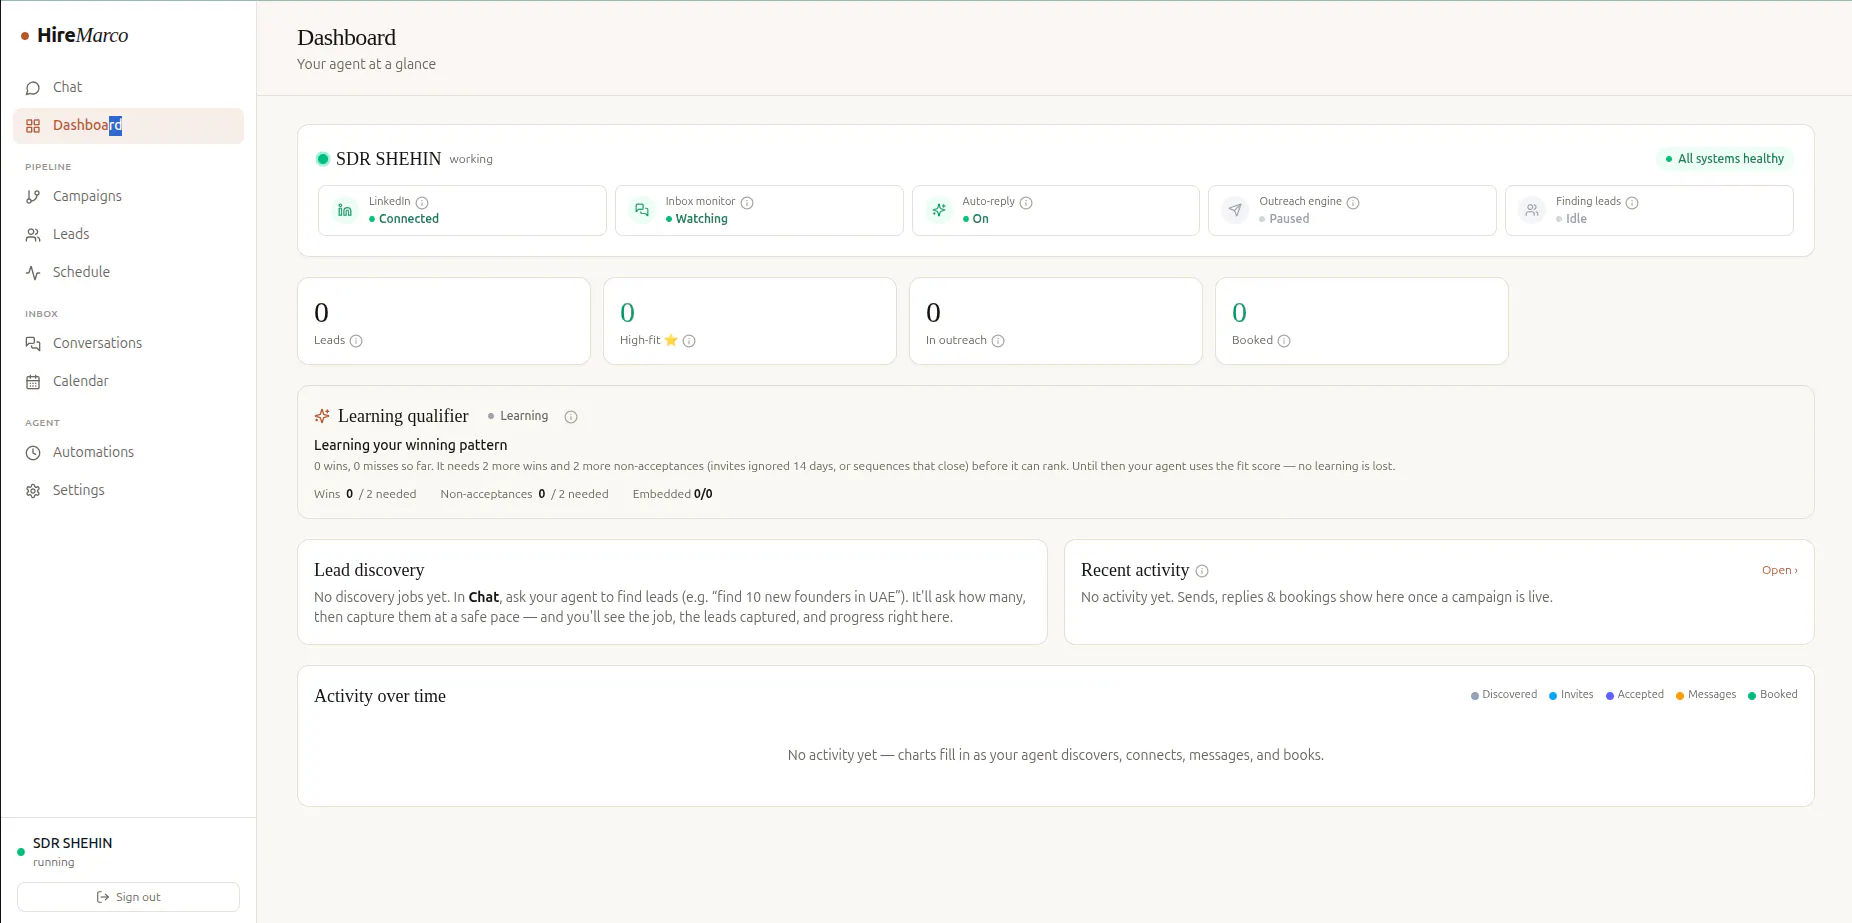Click the LinkedIn status card icon
This screenshot has height=923, width=1852.
345,210
